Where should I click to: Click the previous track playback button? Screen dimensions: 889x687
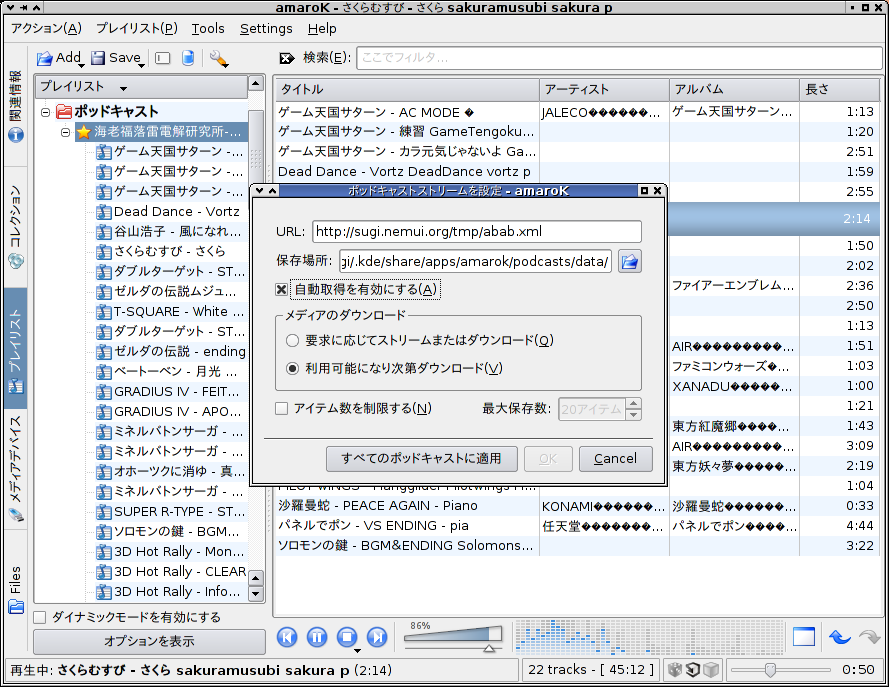[287, 637]
